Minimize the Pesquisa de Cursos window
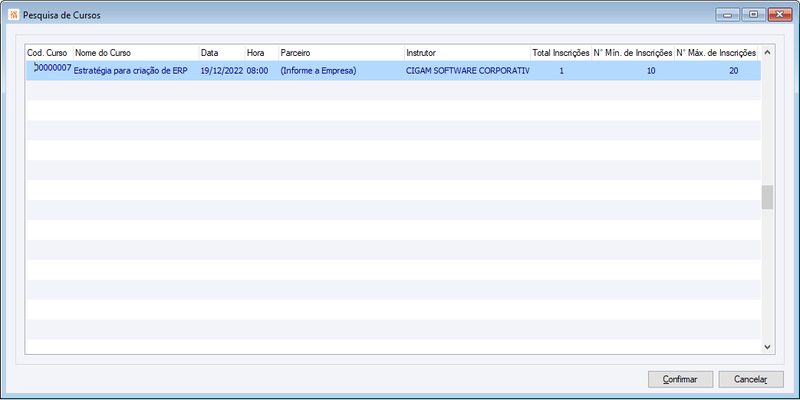Image resolution: width=800 pixels, height=400 pixels. point(727,15)
